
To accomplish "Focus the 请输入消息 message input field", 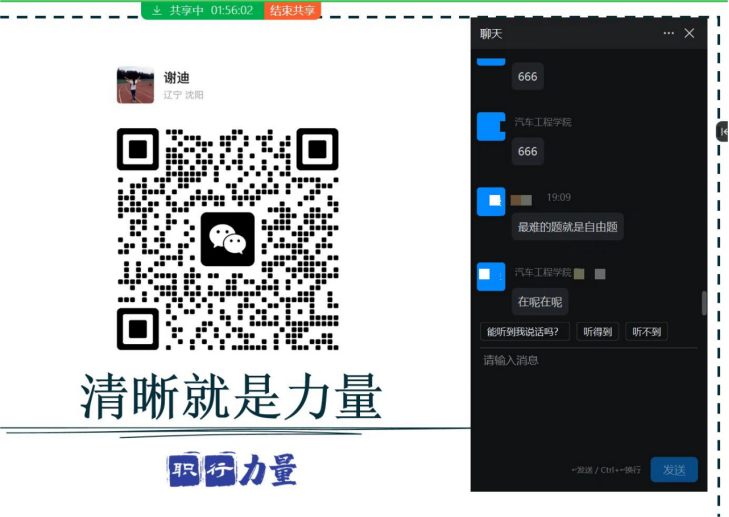I will (589, 400).
